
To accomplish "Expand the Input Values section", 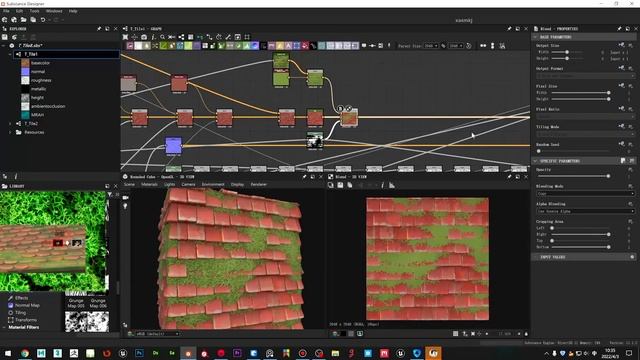I will (x=535, y=257).
